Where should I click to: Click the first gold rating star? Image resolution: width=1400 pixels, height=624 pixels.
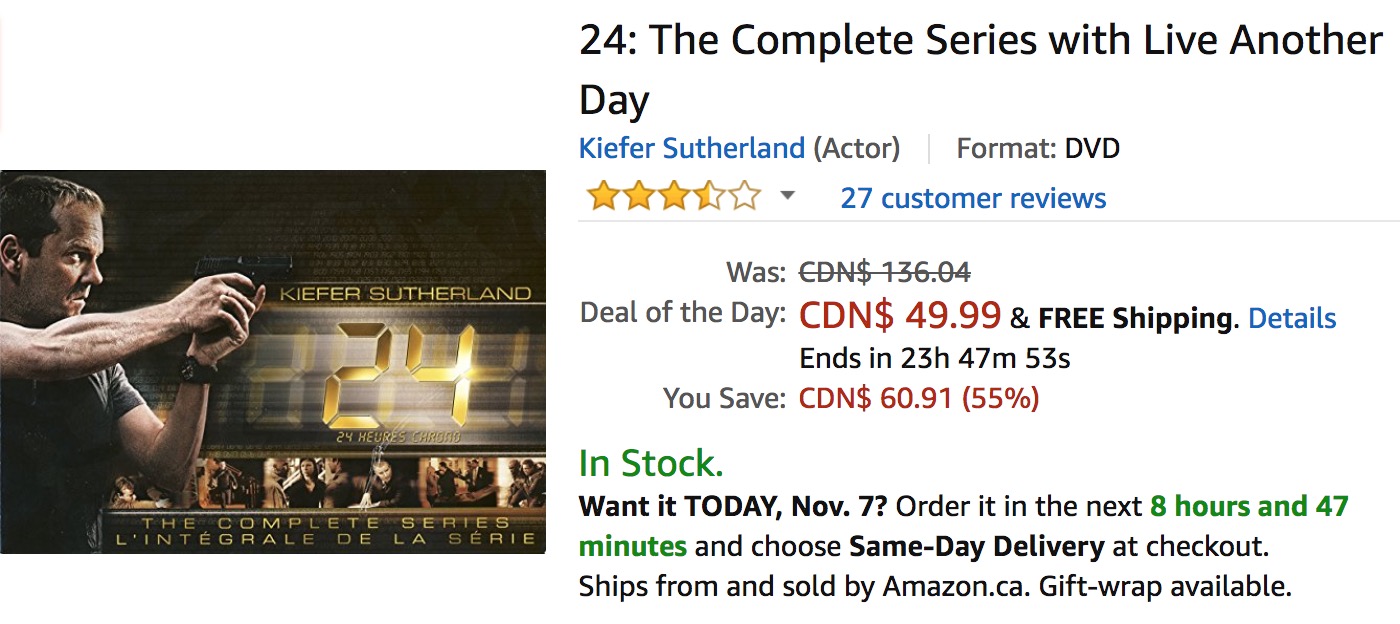click(603, 197)
